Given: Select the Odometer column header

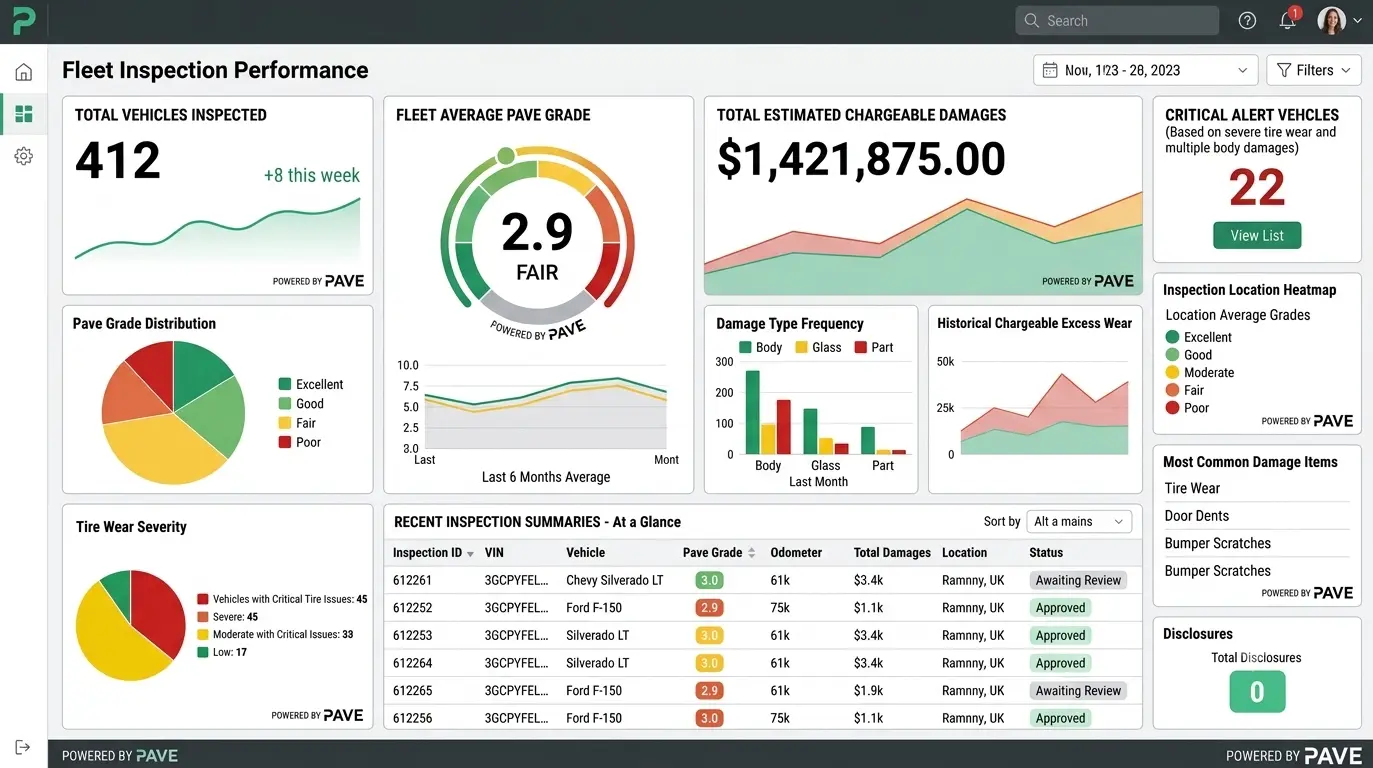Looking at the screenshot, I should [x=796, y=552].
